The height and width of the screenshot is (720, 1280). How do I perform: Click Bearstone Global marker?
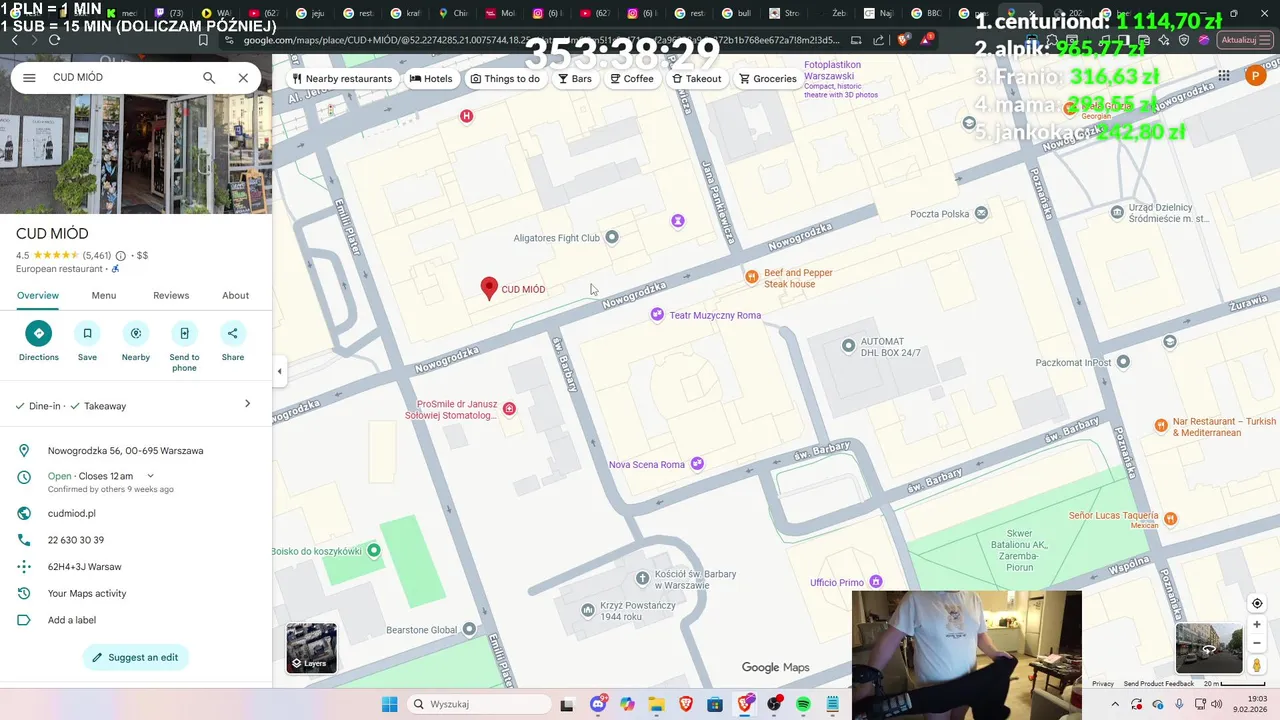(x=469, y=629)
